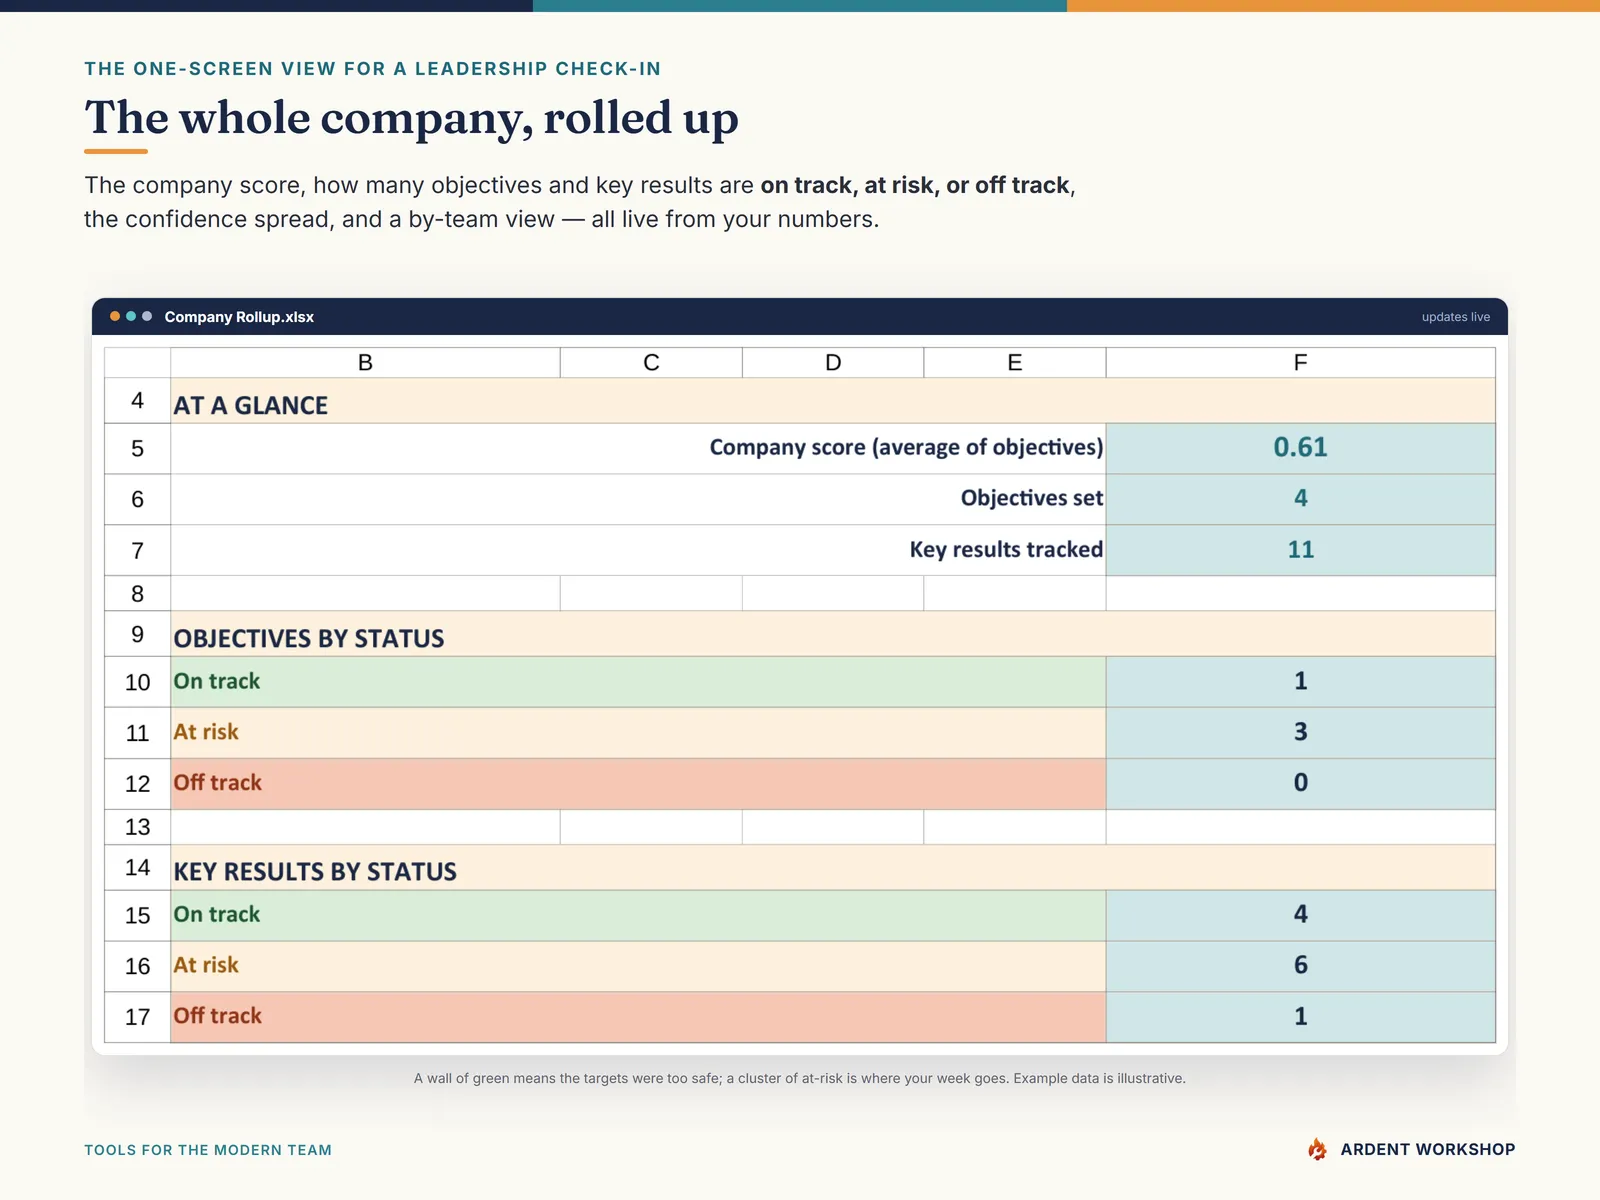Select row 16 header
Viewport: 1600px width, 1200px height.
138,966
